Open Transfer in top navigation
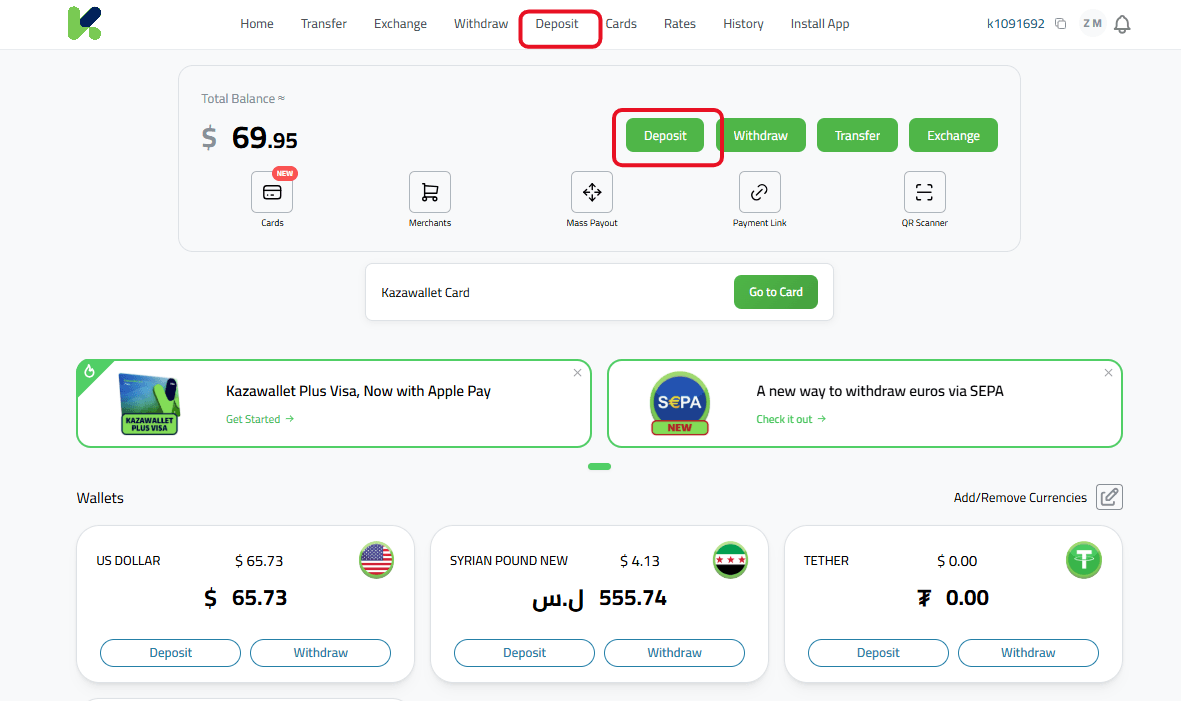Image resolution: width=1181 pixels, height=701 pixels. tap(324, 24)
